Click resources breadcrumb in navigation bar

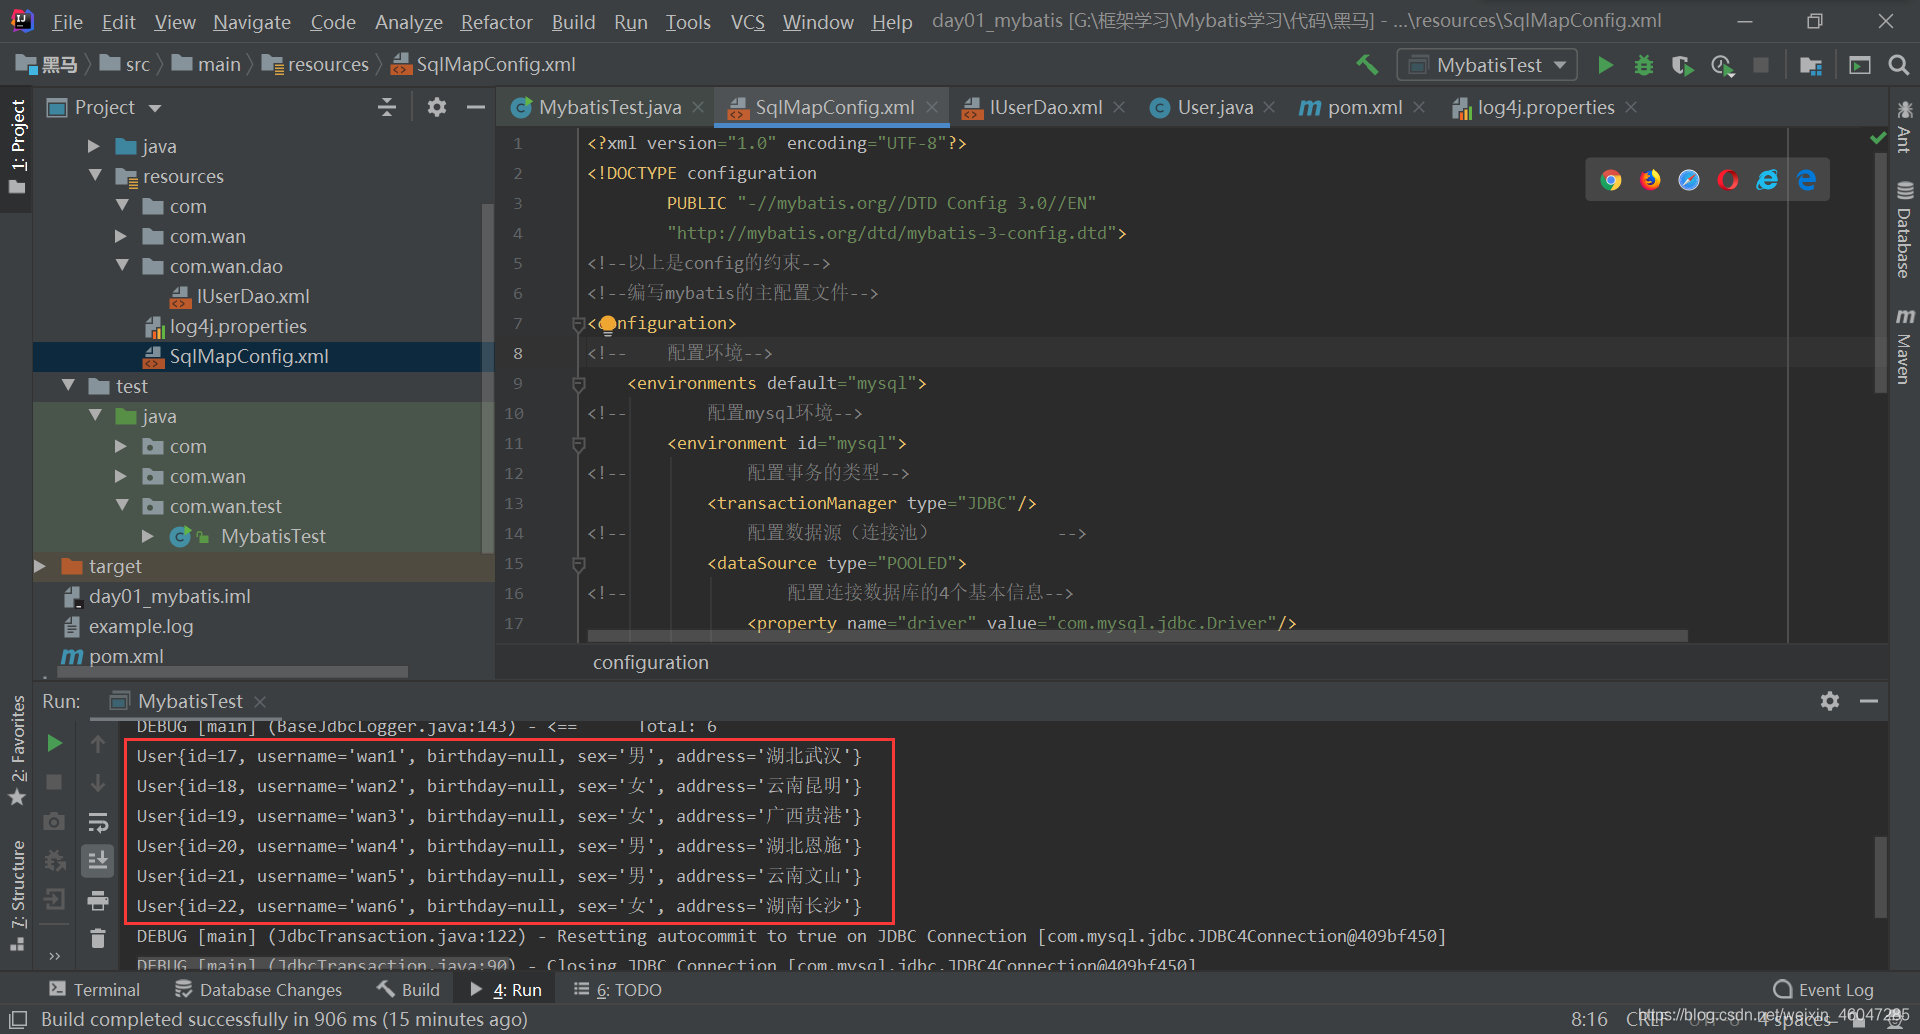pos(316,65)
